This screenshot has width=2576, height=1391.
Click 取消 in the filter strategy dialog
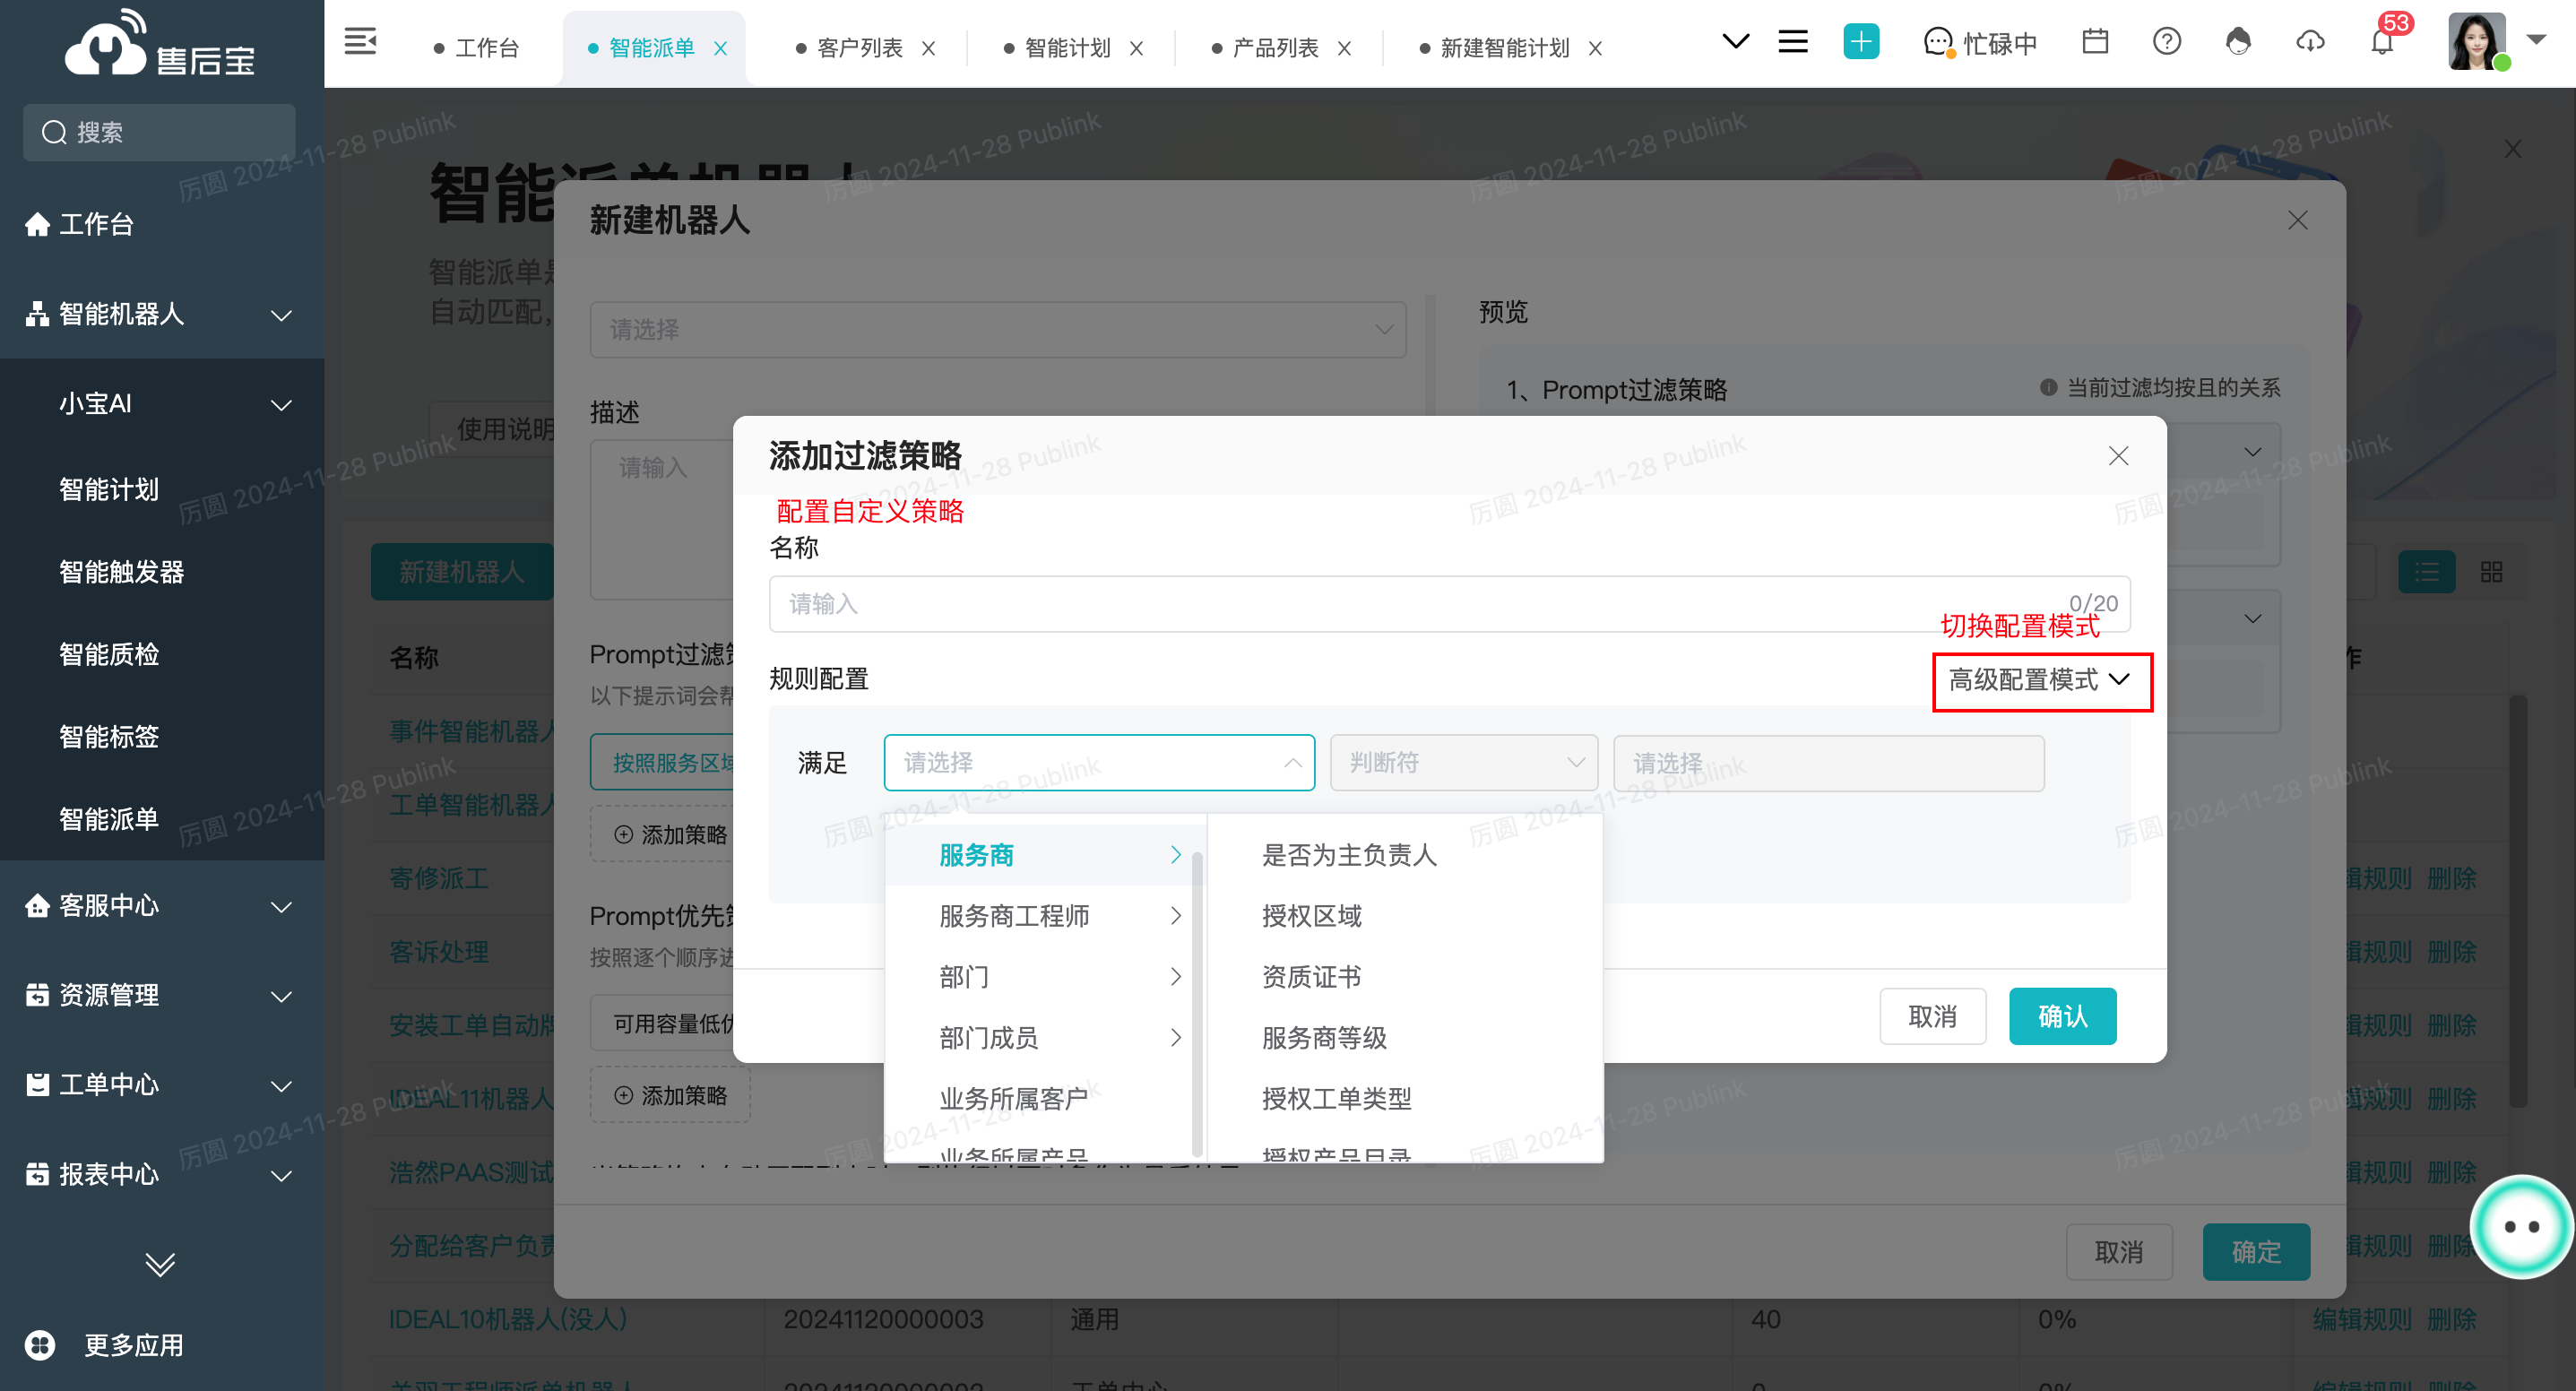[x=1932, y=1016]
